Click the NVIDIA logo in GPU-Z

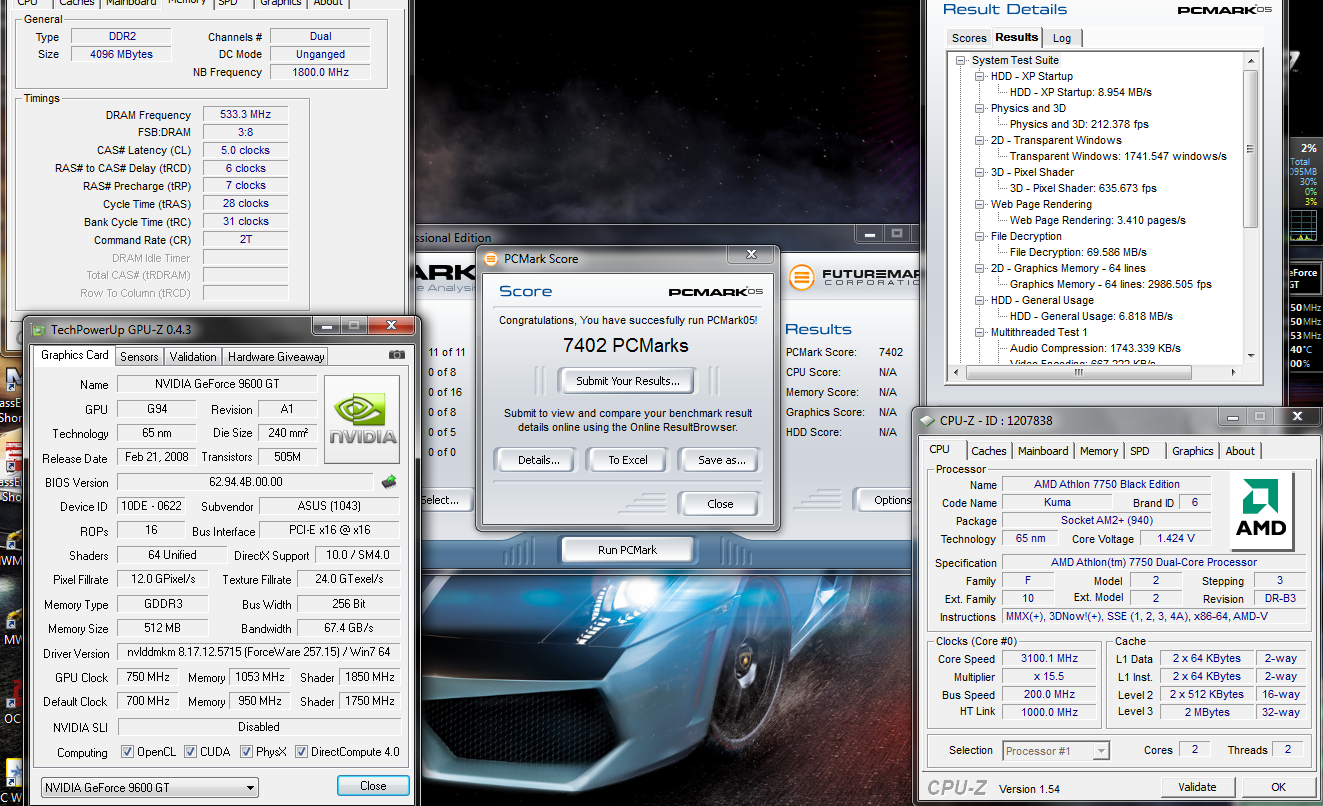362,420
